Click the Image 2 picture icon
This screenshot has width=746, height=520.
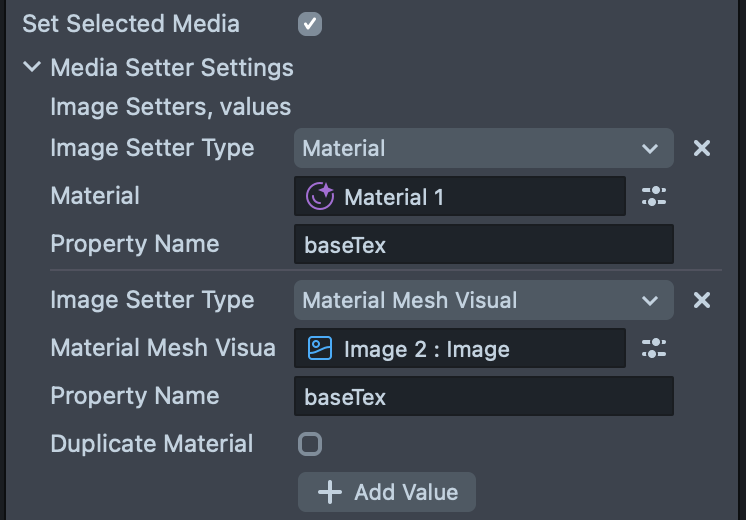coord(319,348)
